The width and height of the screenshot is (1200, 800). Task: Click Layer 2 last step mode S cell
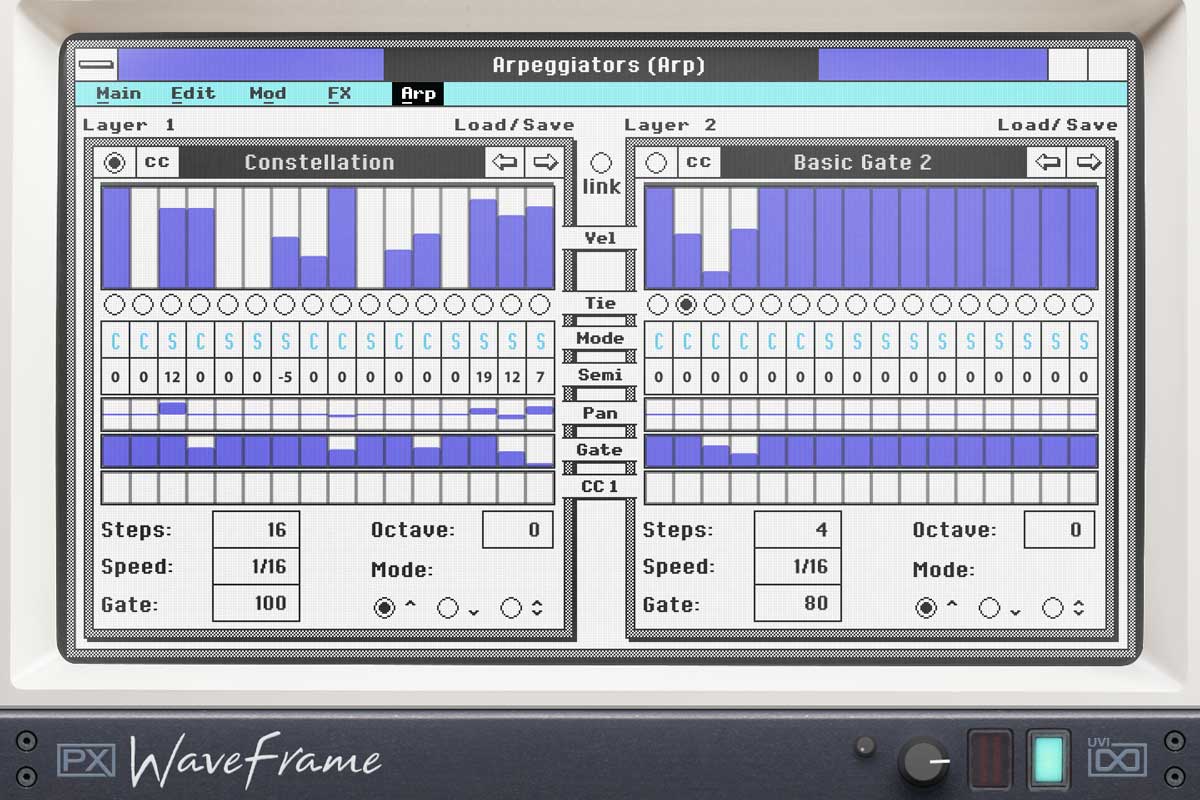click(1084, 342)
